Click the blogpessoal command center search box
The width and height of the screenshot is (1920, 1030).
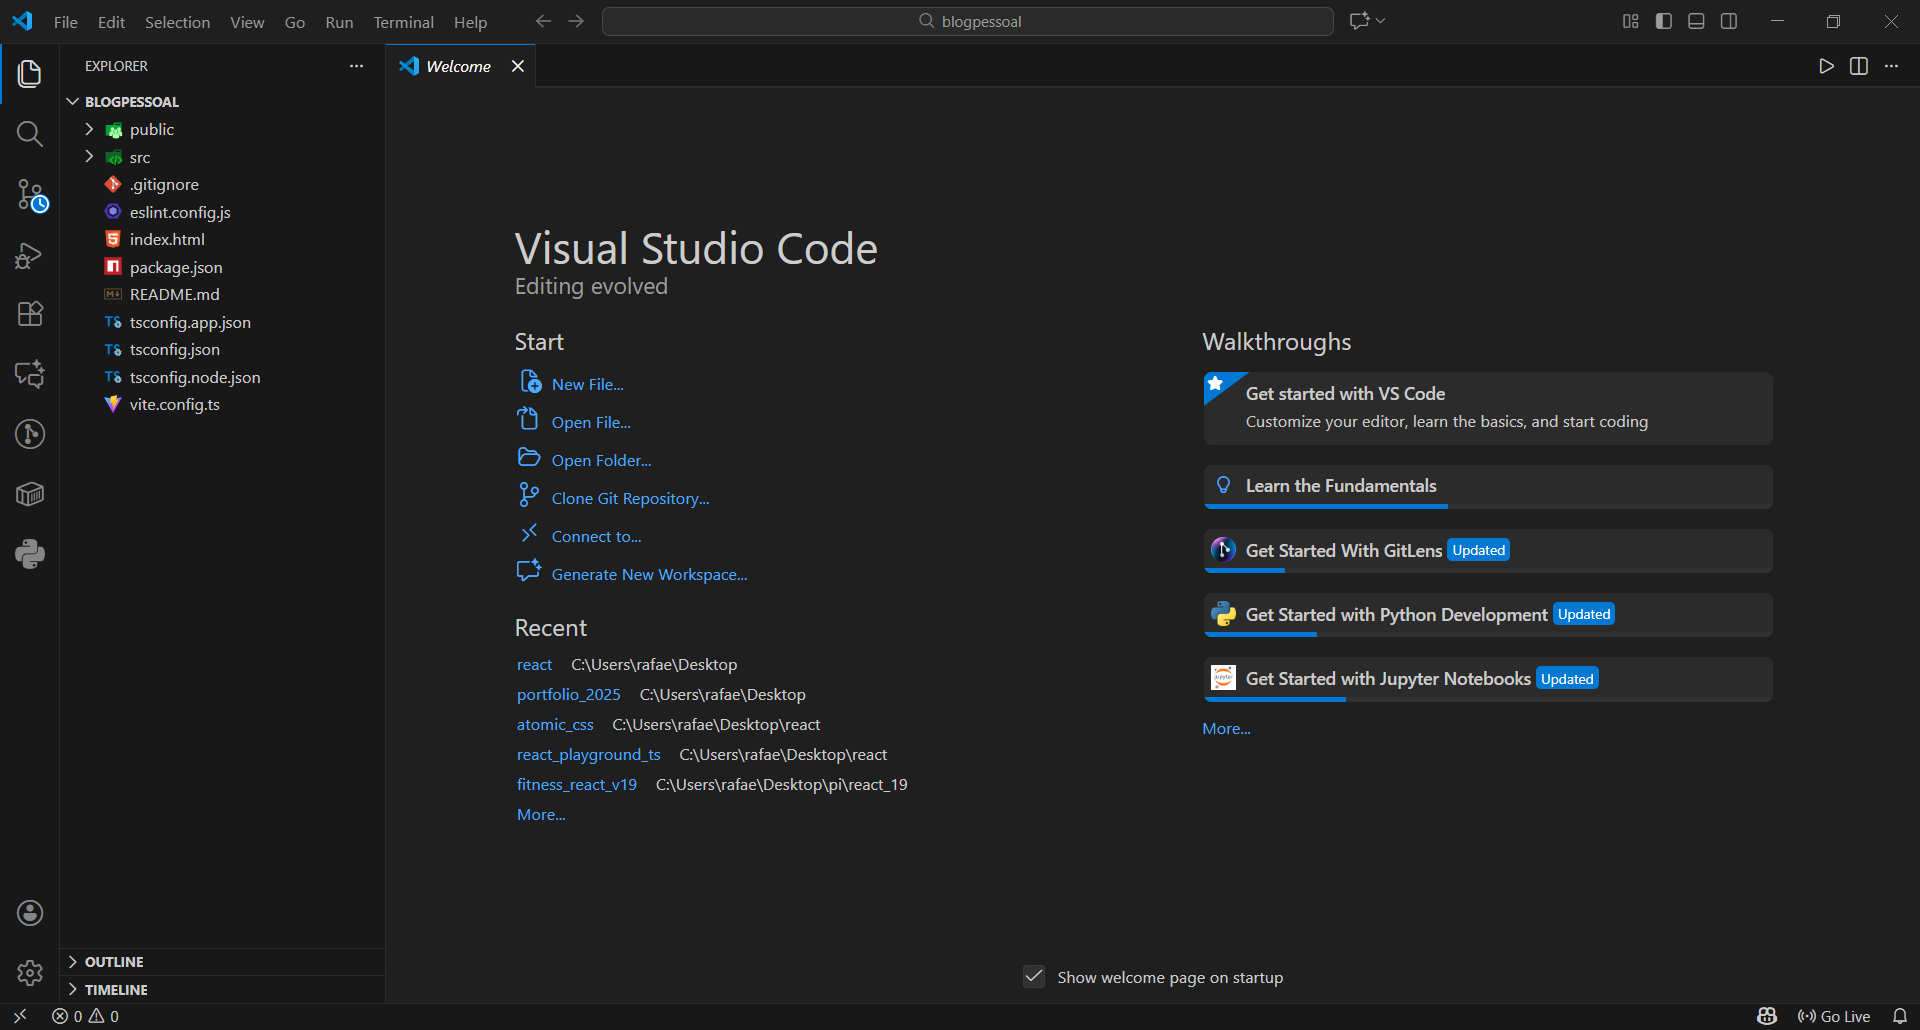tap(968, 21)
